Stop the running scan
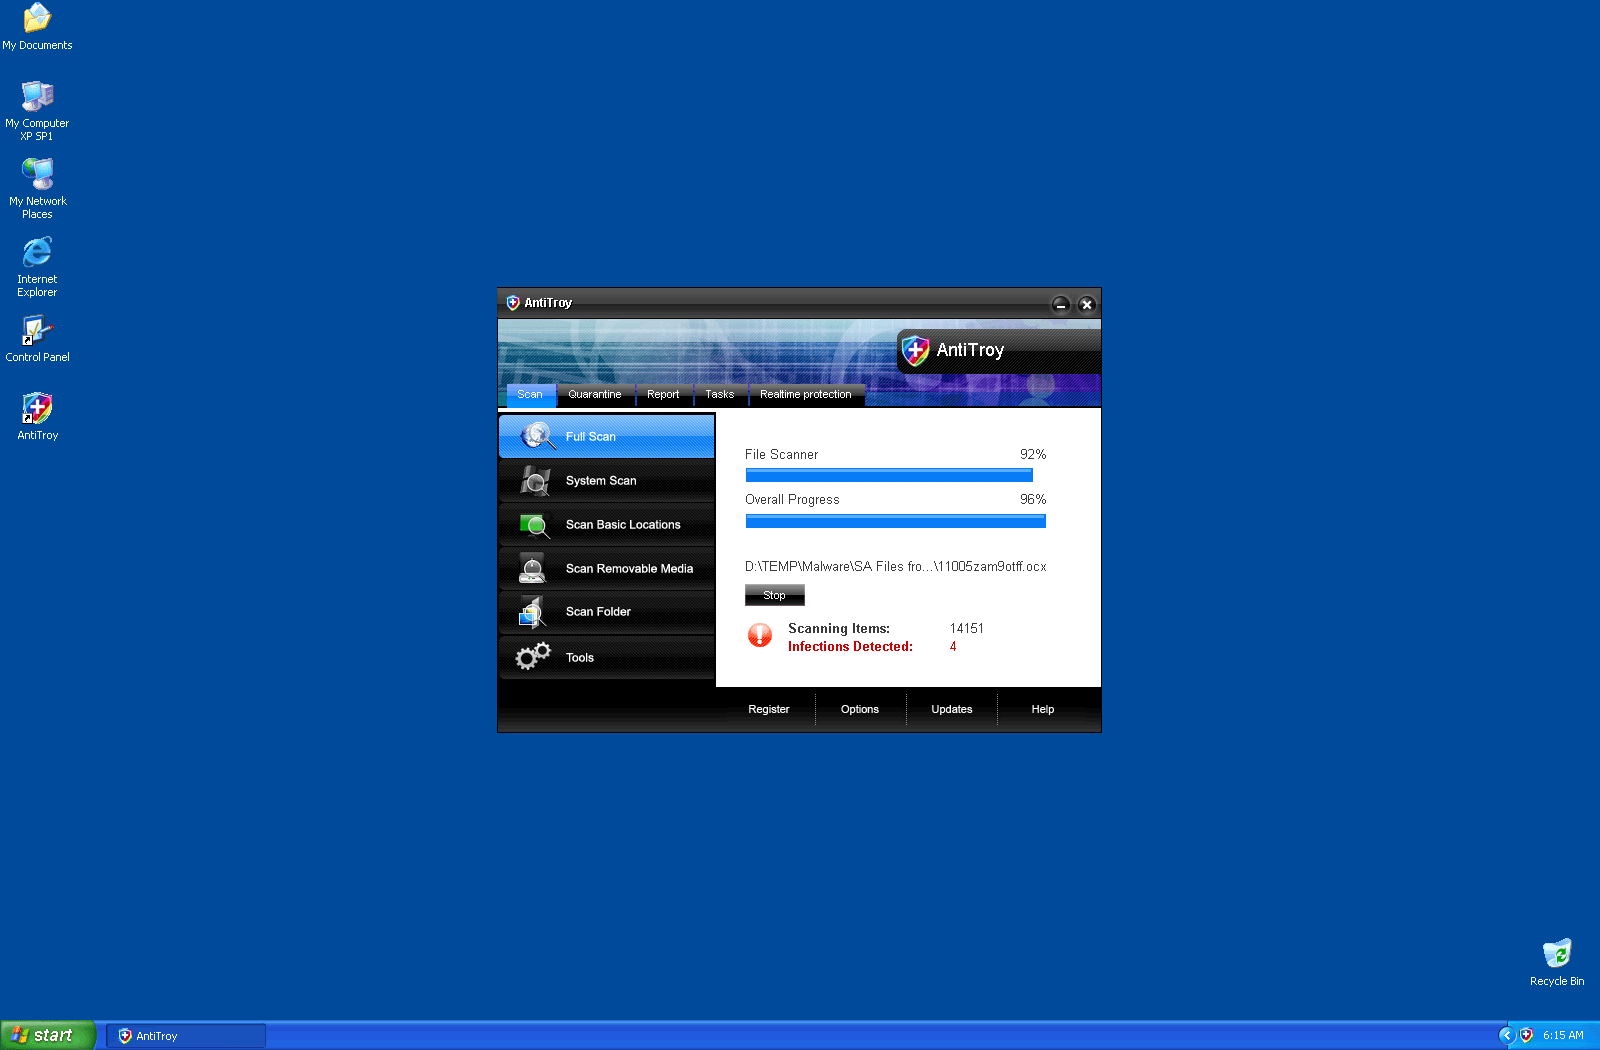Screen dimensions: 1600x1050 pos(774,595)
